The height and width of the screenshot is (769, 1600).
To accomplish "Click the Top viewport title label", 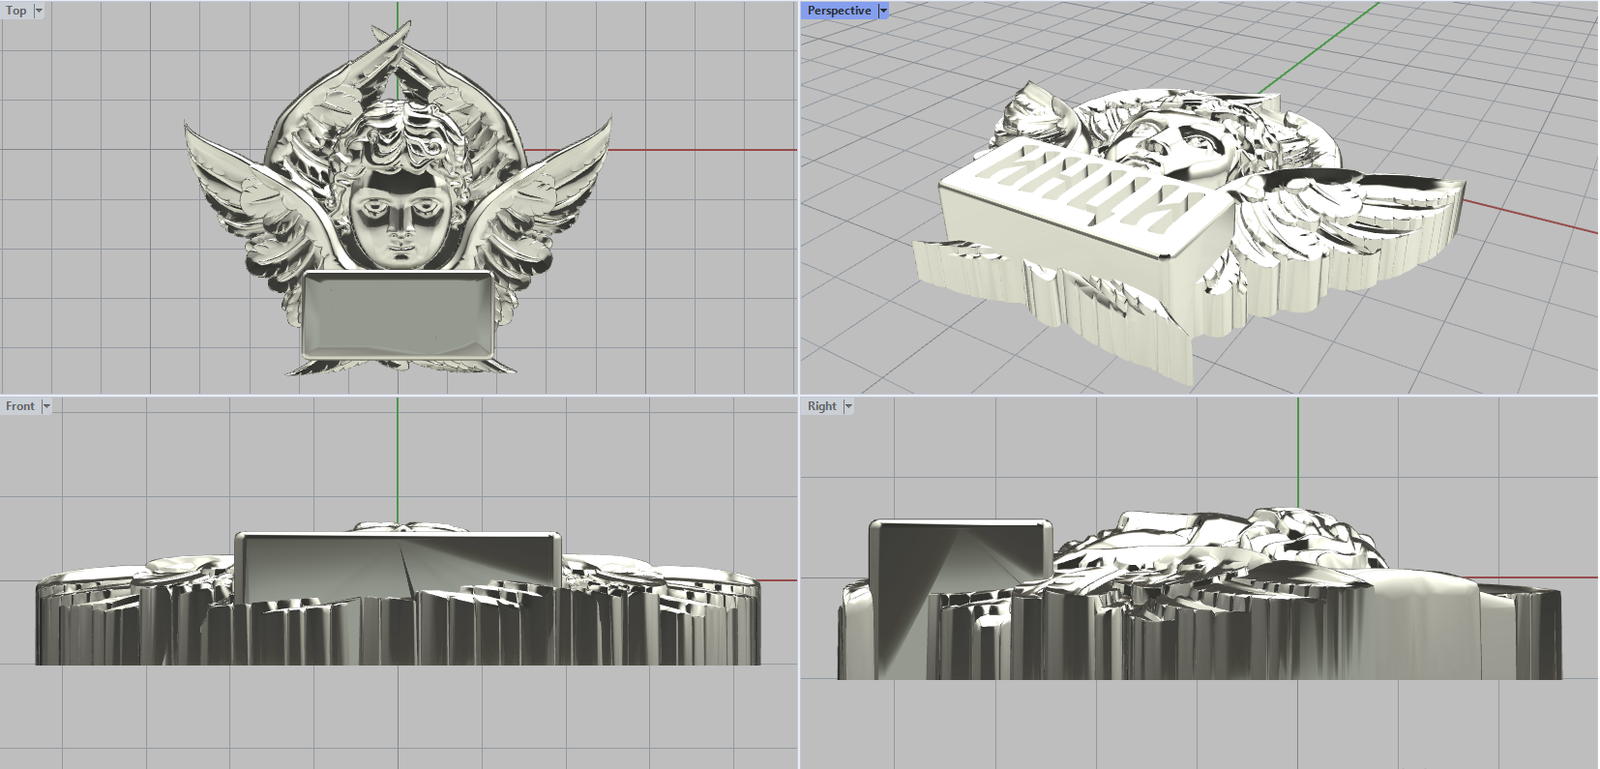I will pos(16,11).
